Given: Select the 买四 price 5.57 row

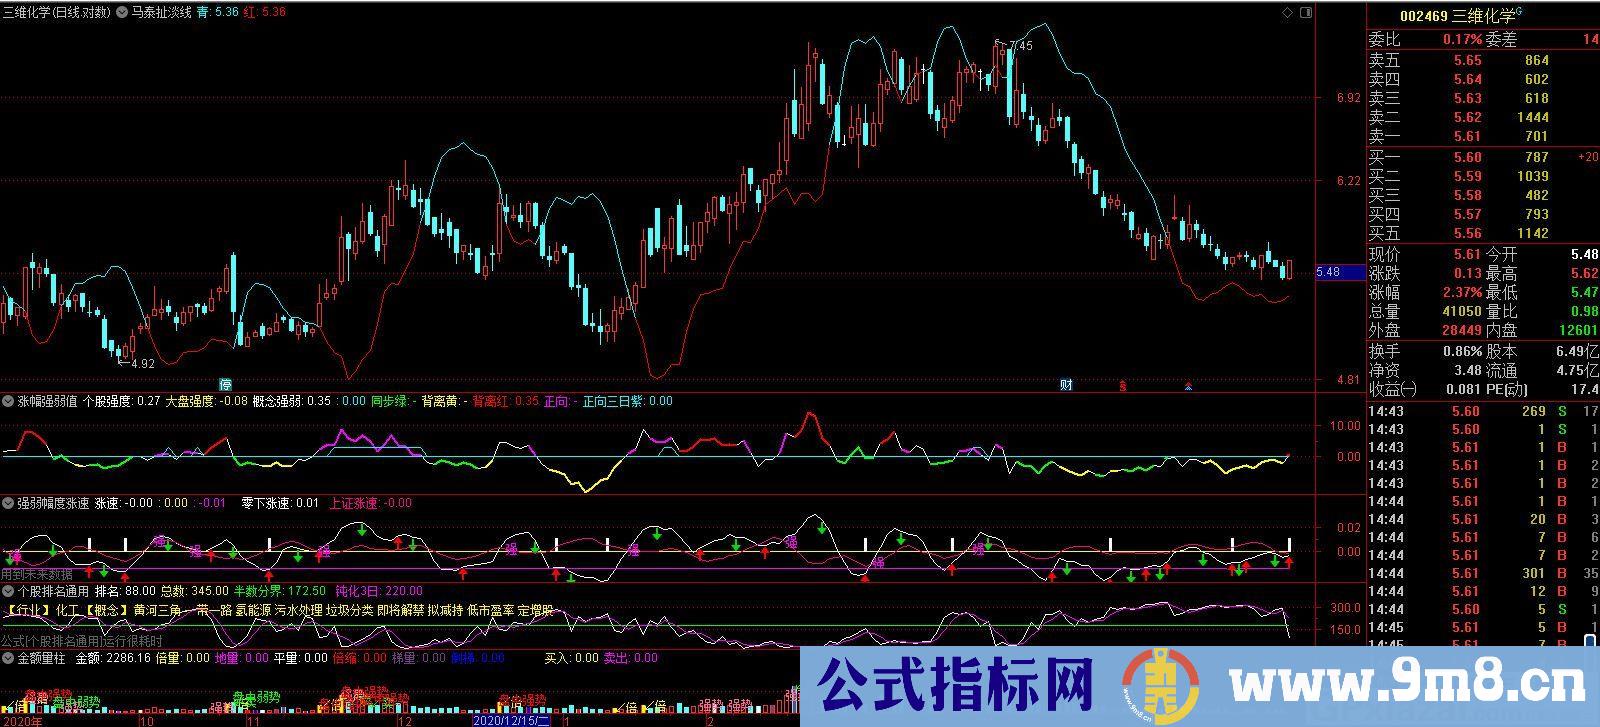Looking at the screenshot, I should pos(1483,214).
